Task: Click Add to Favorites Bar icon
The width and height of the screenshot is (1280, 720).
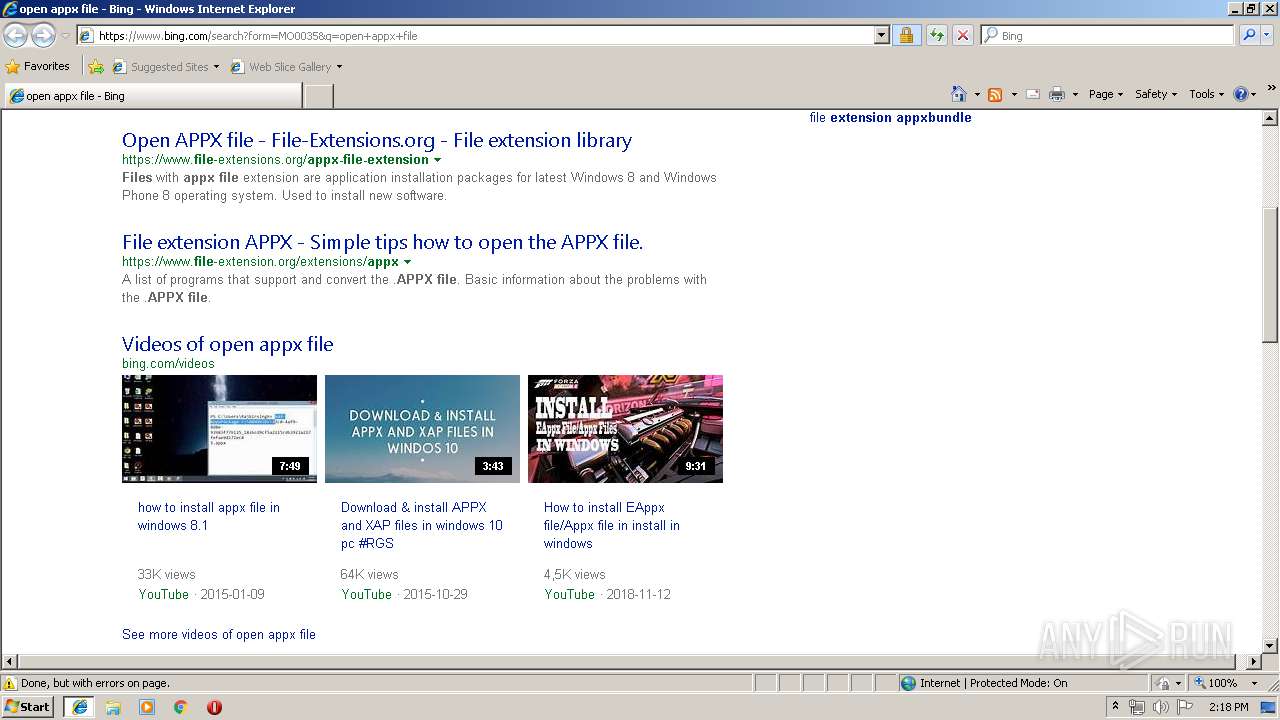Action: pyautogui.click(x=96, y=67)
